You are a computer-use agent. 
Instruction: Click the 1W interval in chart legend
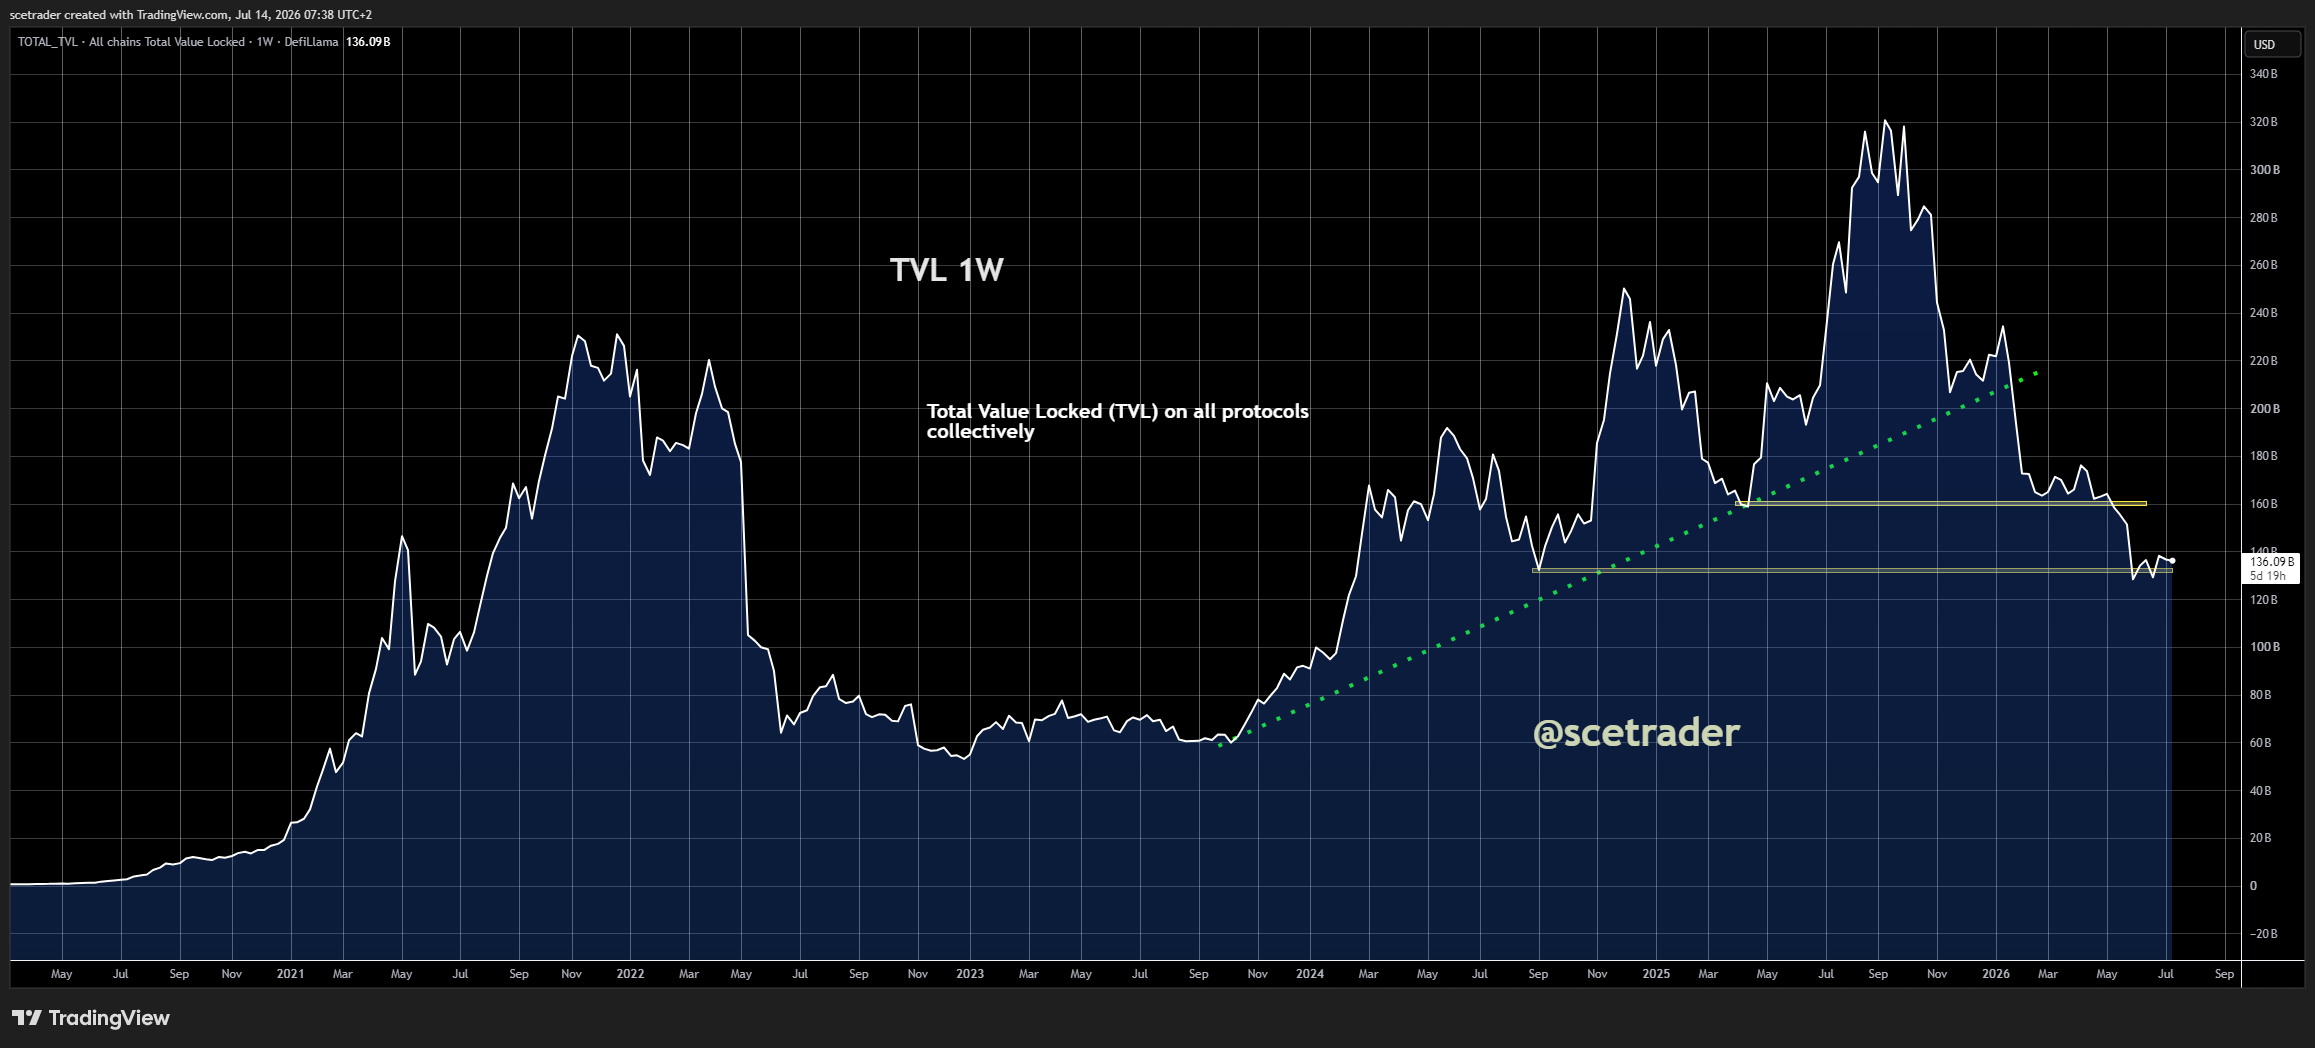pos(265,42)
